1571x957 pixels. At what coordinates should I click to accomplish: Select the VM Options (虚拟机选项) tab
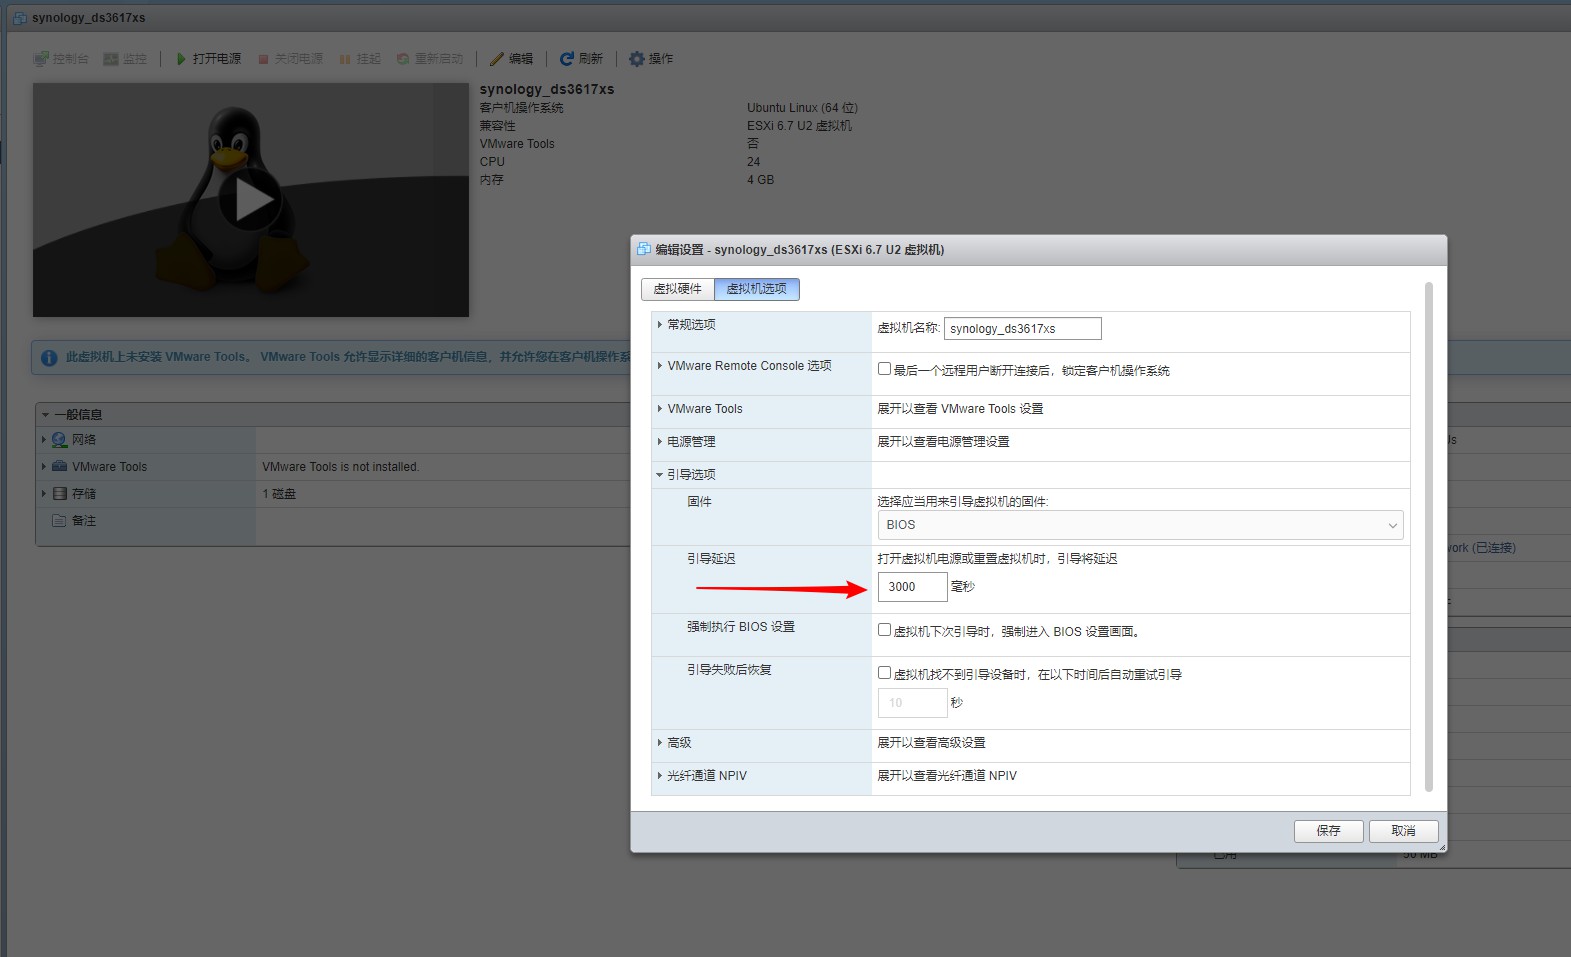(x=756, y=289)
